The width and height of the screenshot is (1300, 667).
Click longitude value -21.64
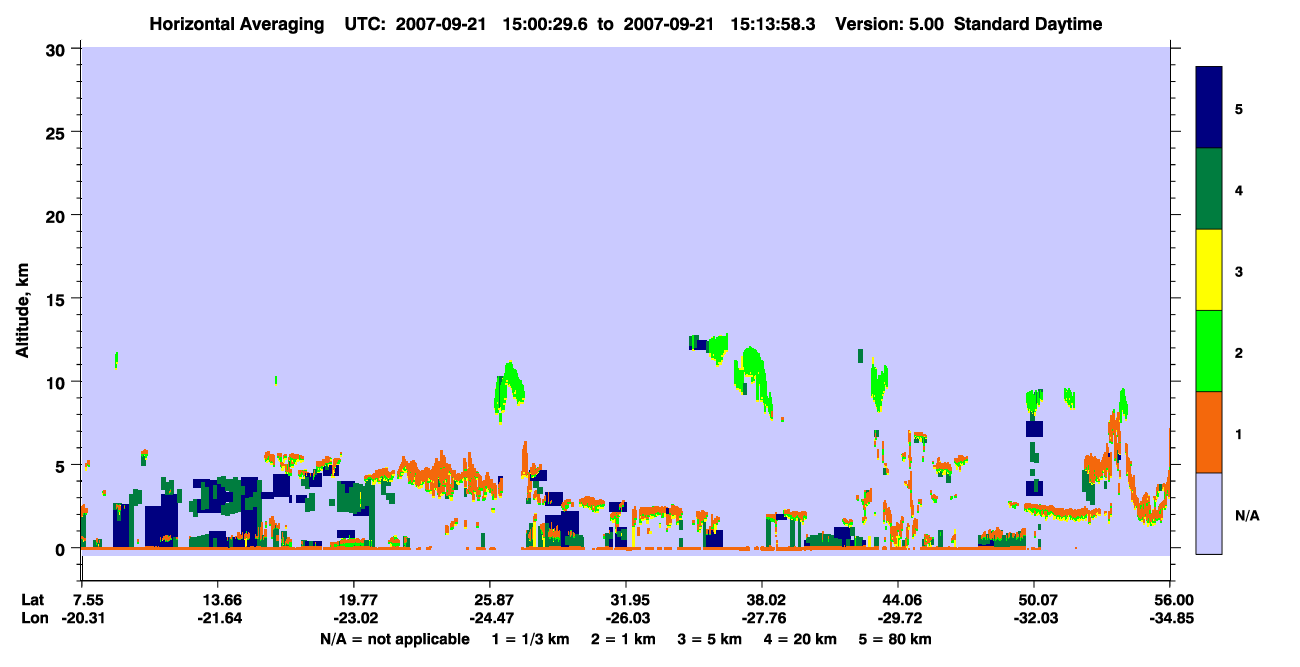point(217,618)
